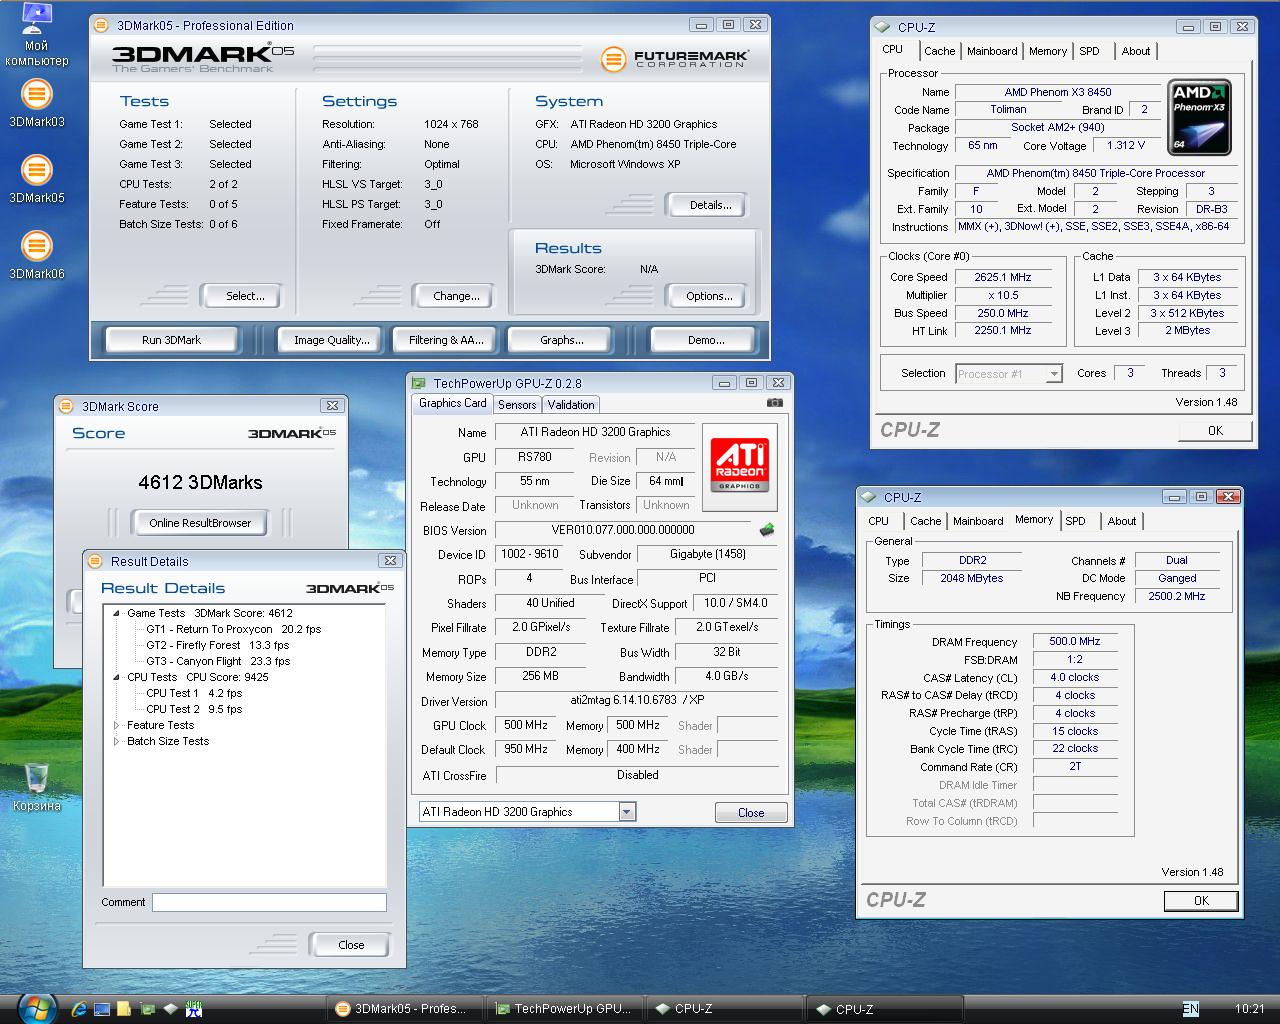Screen dimensions: 1280x1024
Task: Click the Close button in GPU-Z
Action: 751,813
